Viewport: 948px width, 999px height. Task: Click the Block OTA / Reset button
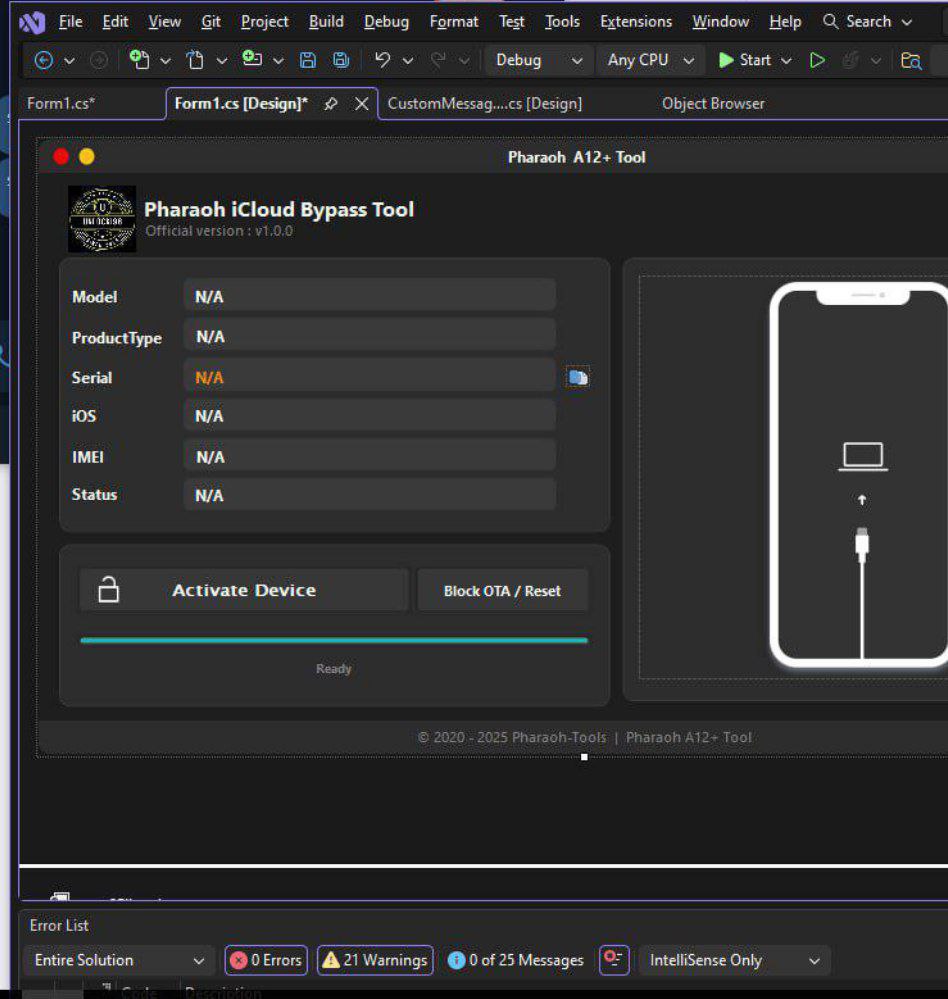502,591
